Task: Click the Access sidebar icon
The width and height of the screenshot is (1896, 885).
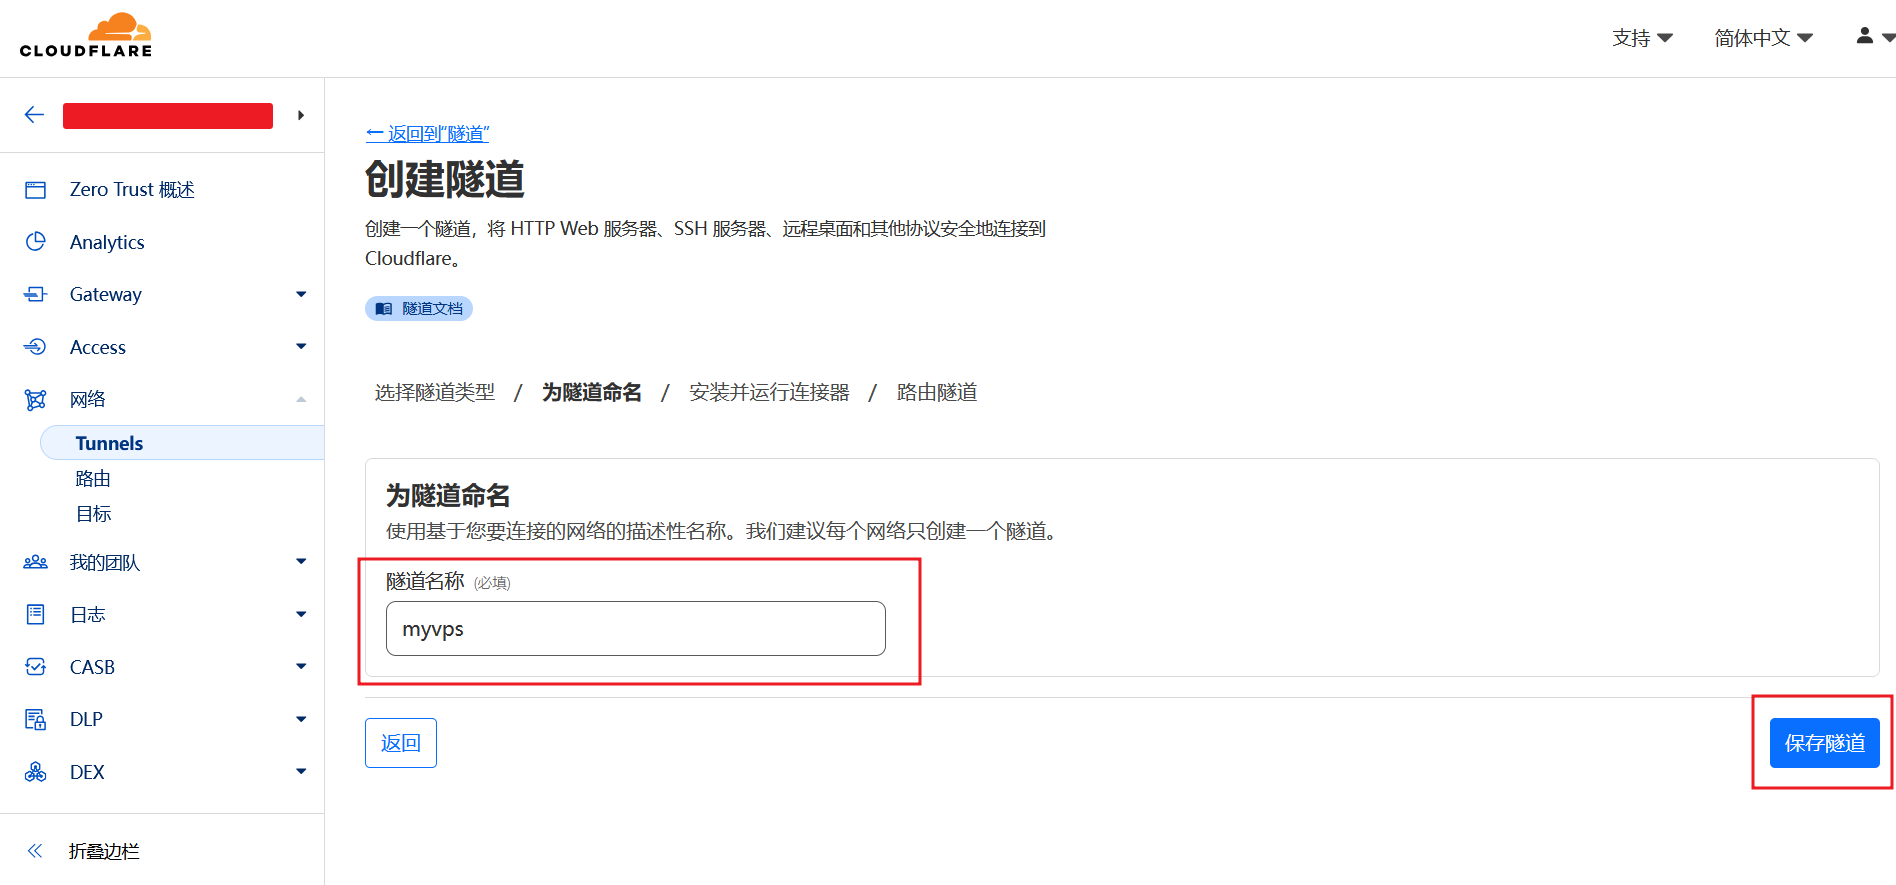Action: pyautogui.click(x=35, y=347)
